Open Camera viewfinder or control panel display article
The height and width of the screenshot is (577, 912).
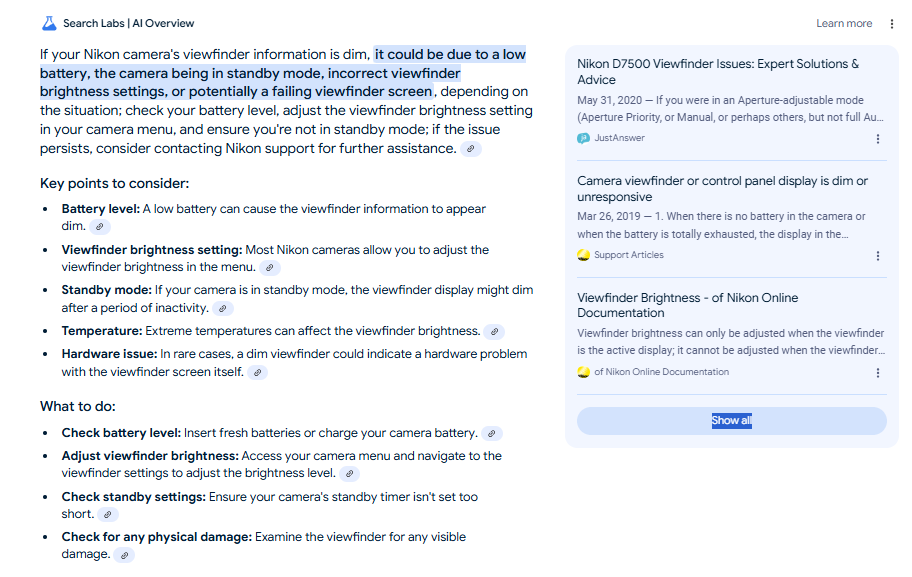722,188
